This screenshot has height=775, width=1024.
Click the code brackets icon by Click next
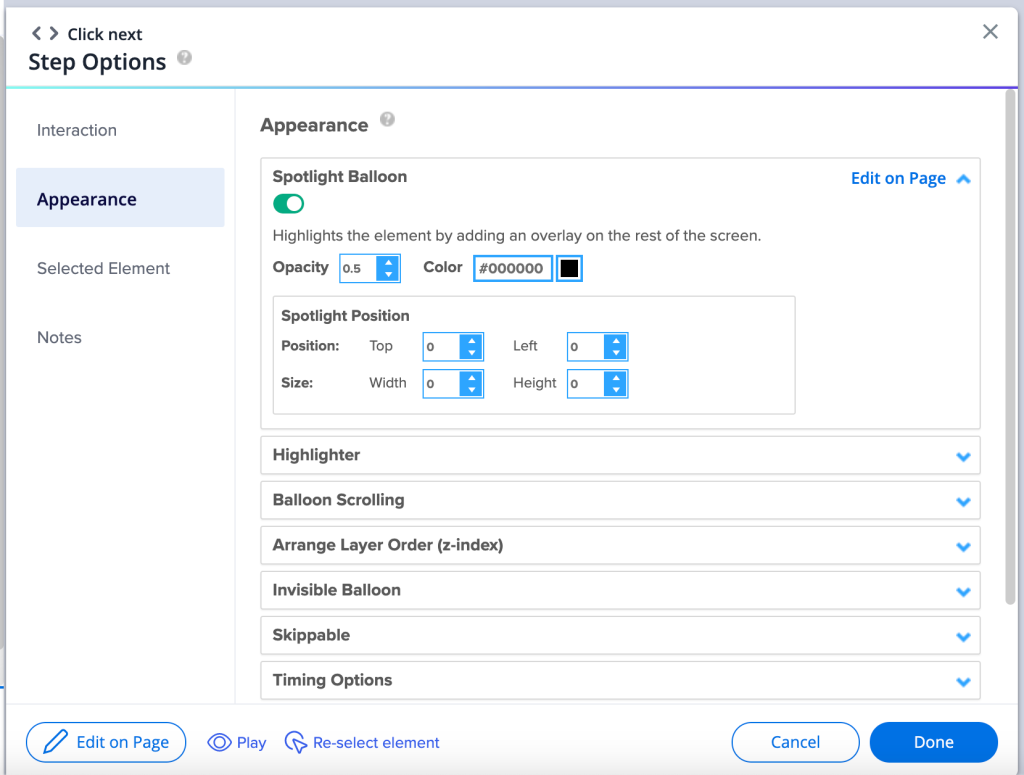(x=45, y=34)
